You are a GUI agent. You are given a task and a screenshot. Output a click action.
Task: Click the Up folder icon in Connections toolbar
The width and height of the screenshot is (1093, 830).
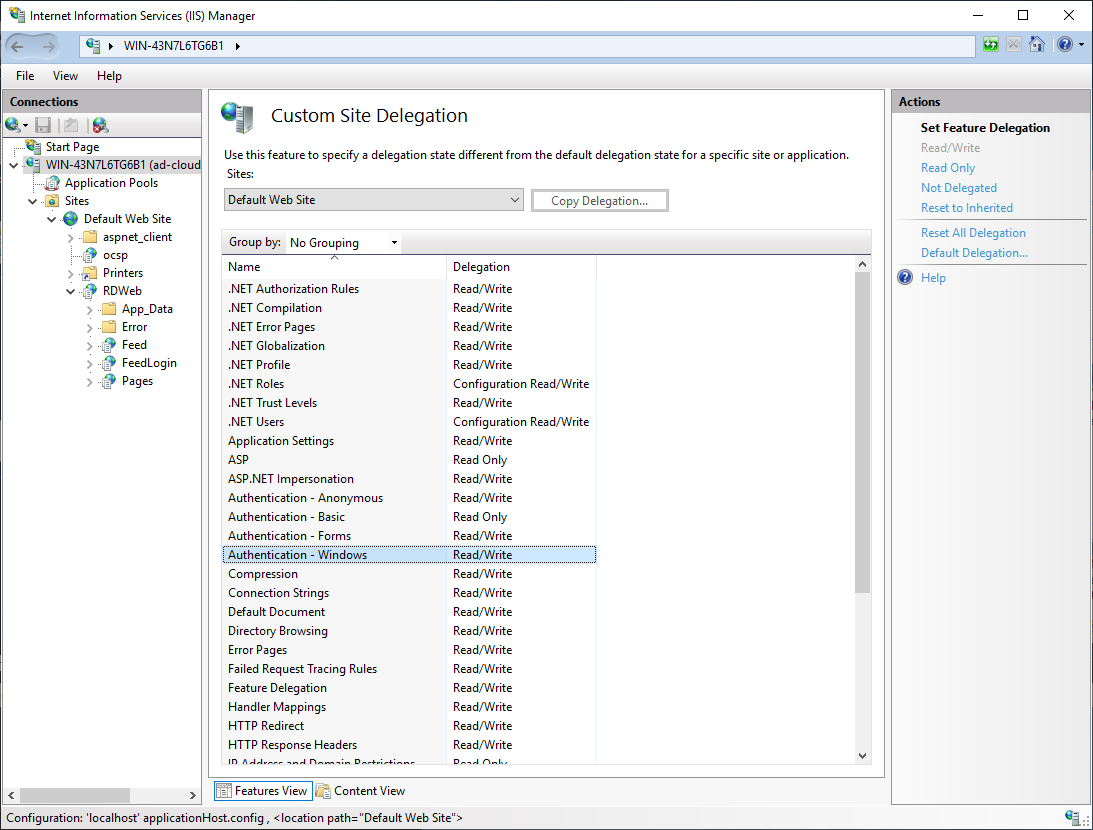click(70, 125)
